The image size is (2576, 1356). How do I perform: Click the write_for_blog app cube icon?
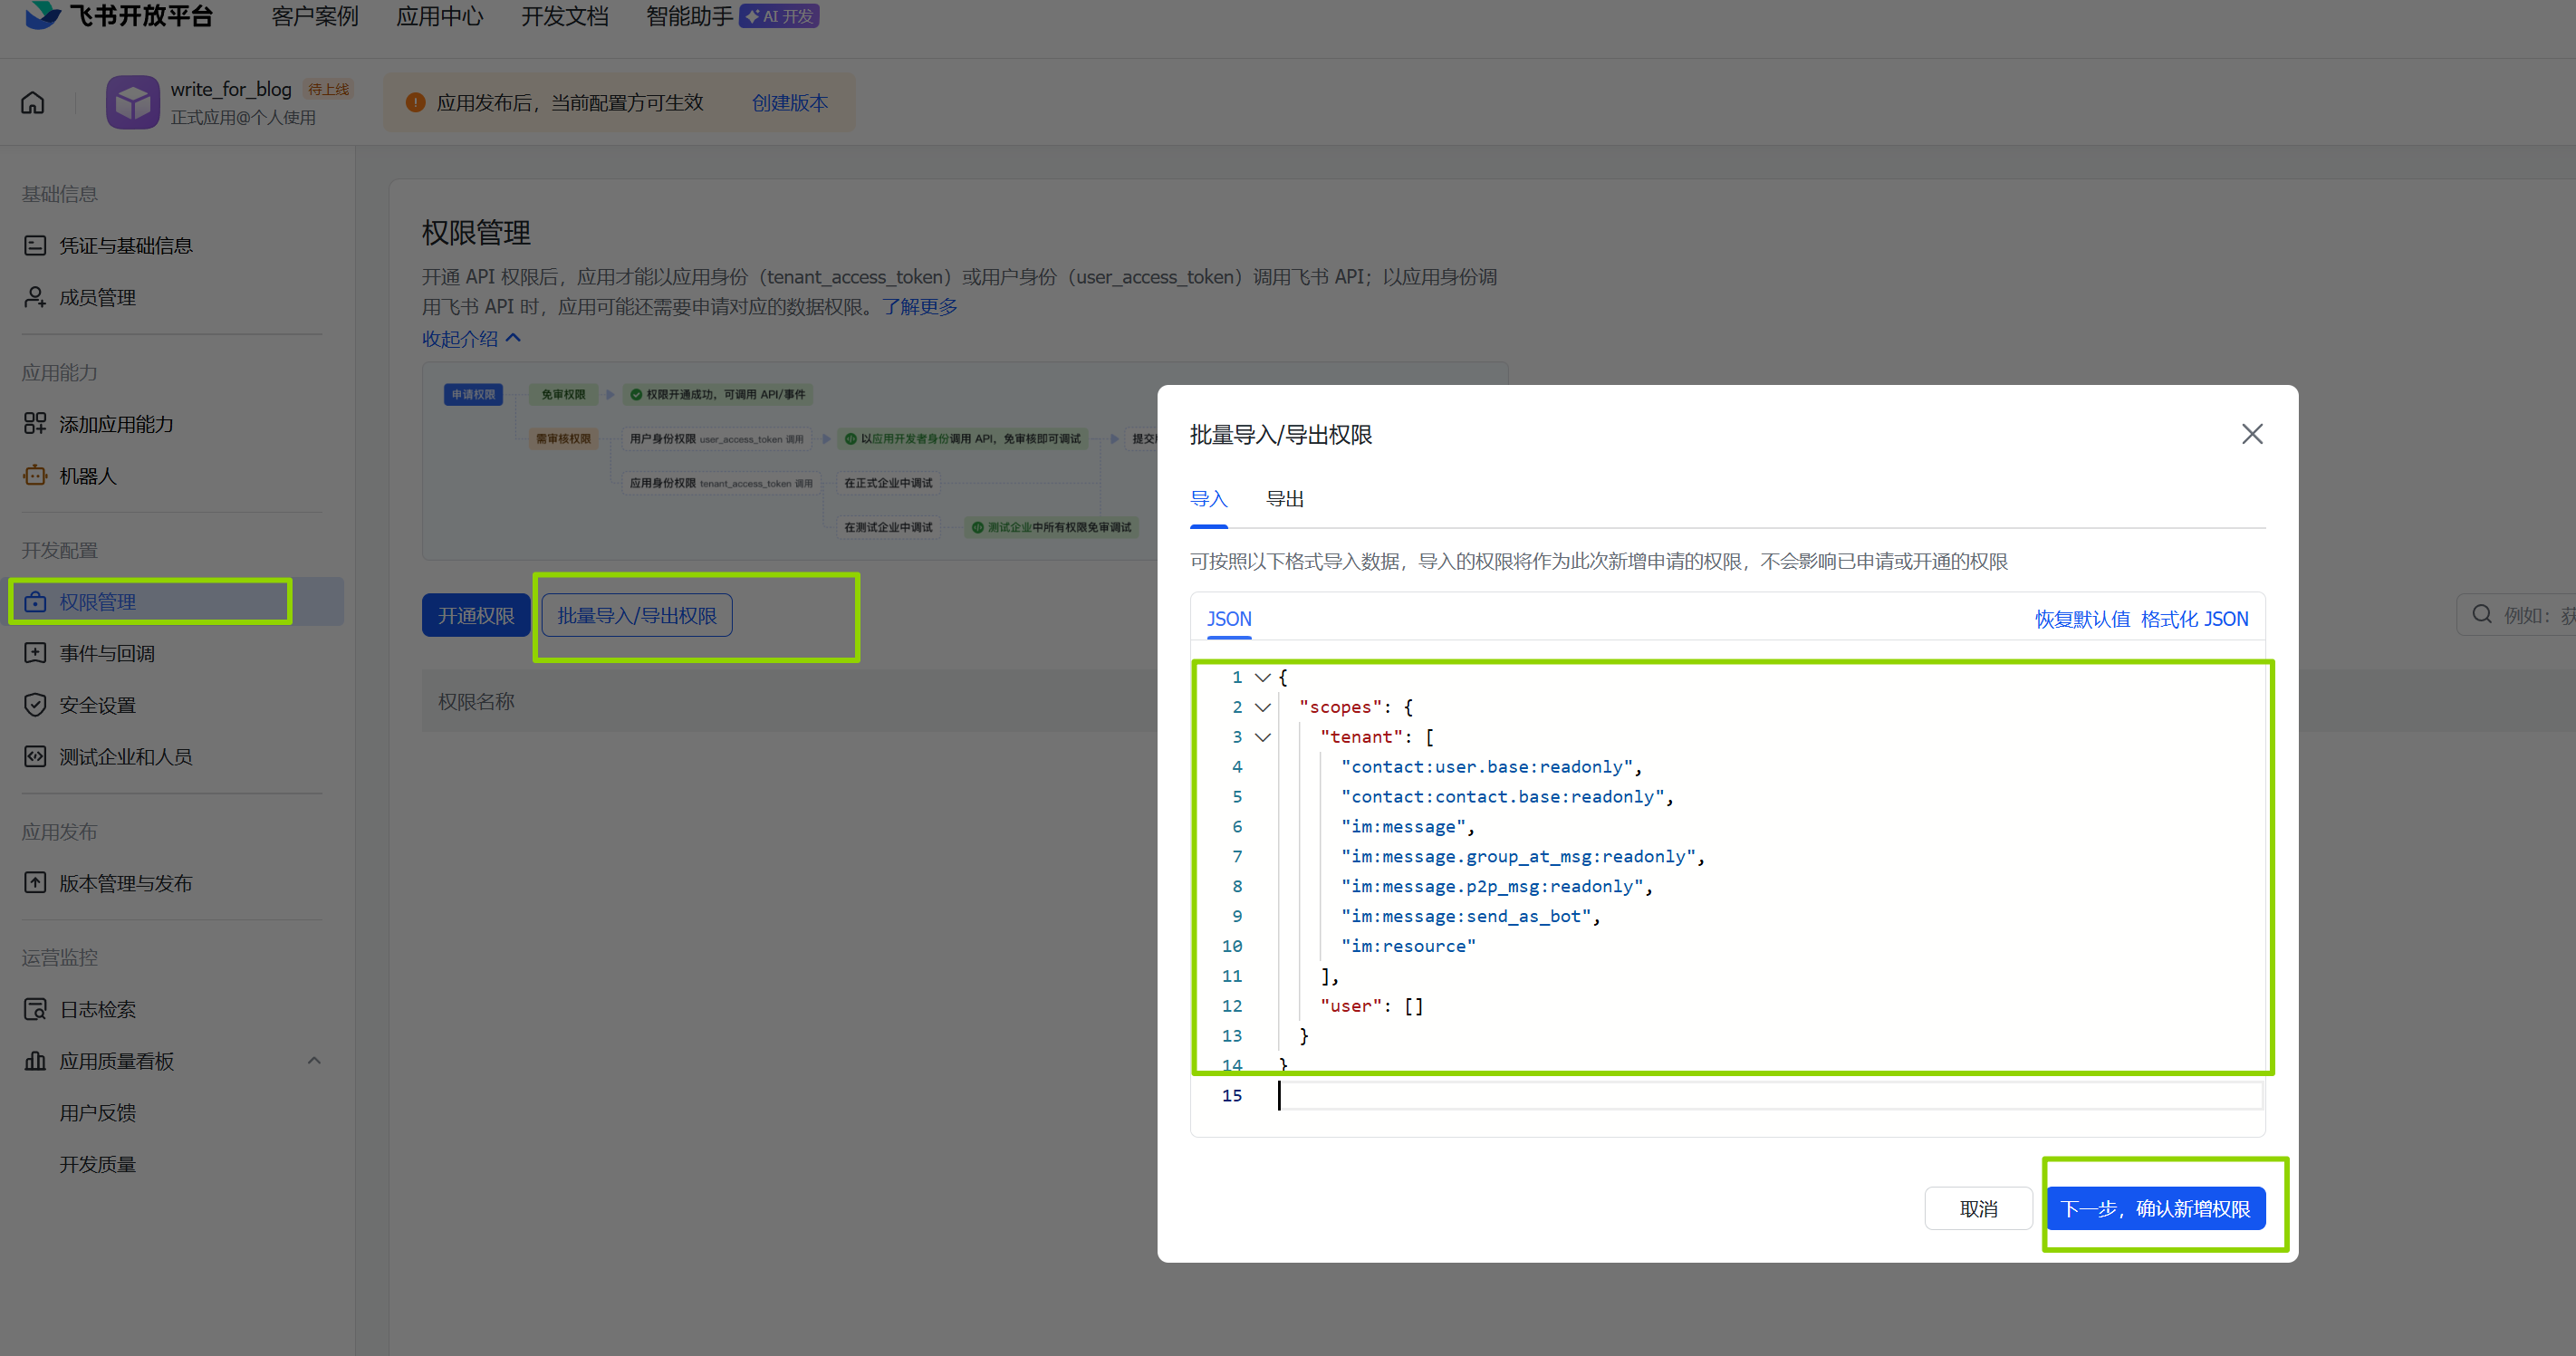133,102
